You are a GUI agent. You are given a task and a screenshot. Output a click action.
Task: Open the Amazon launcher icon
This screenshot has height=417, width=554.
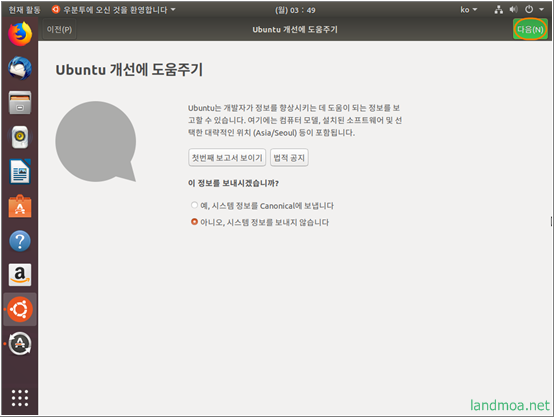coord(20,275)
